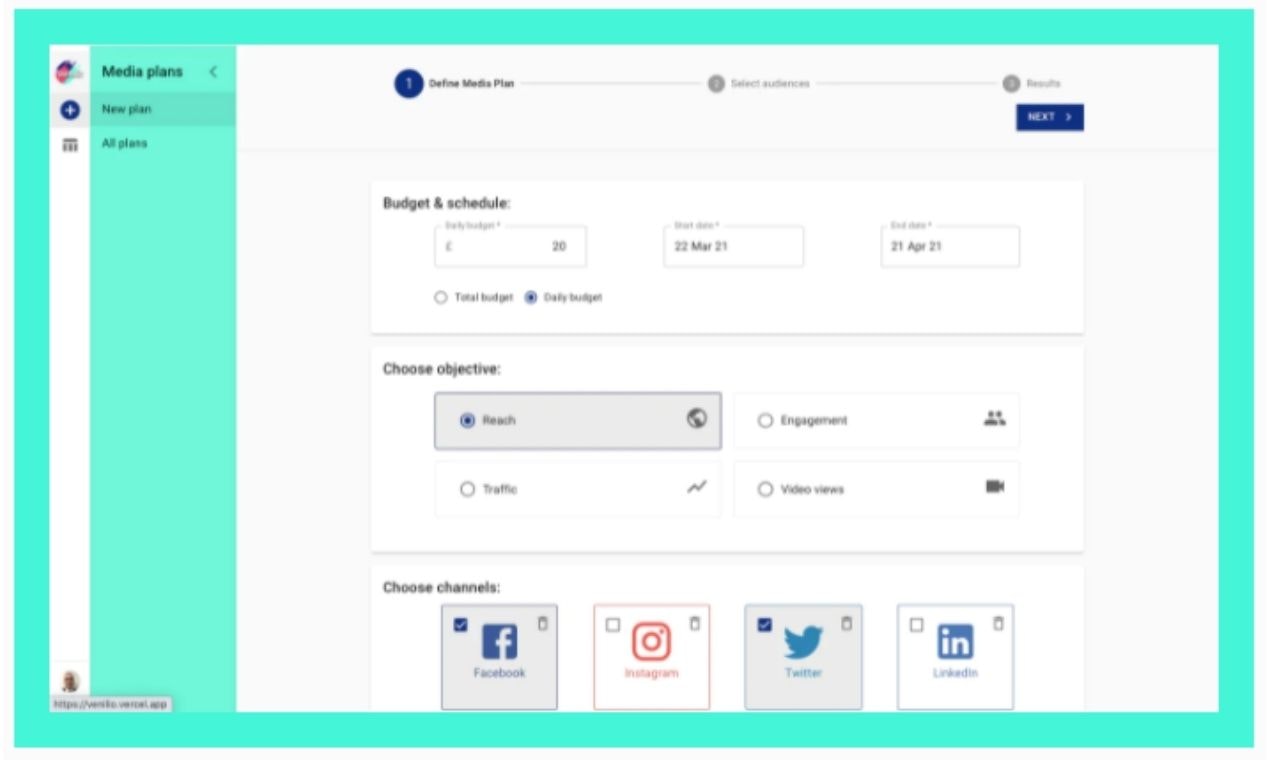Screen dimensions: 1270x760
Task: Open the End date field
Action: pos(950,246)
